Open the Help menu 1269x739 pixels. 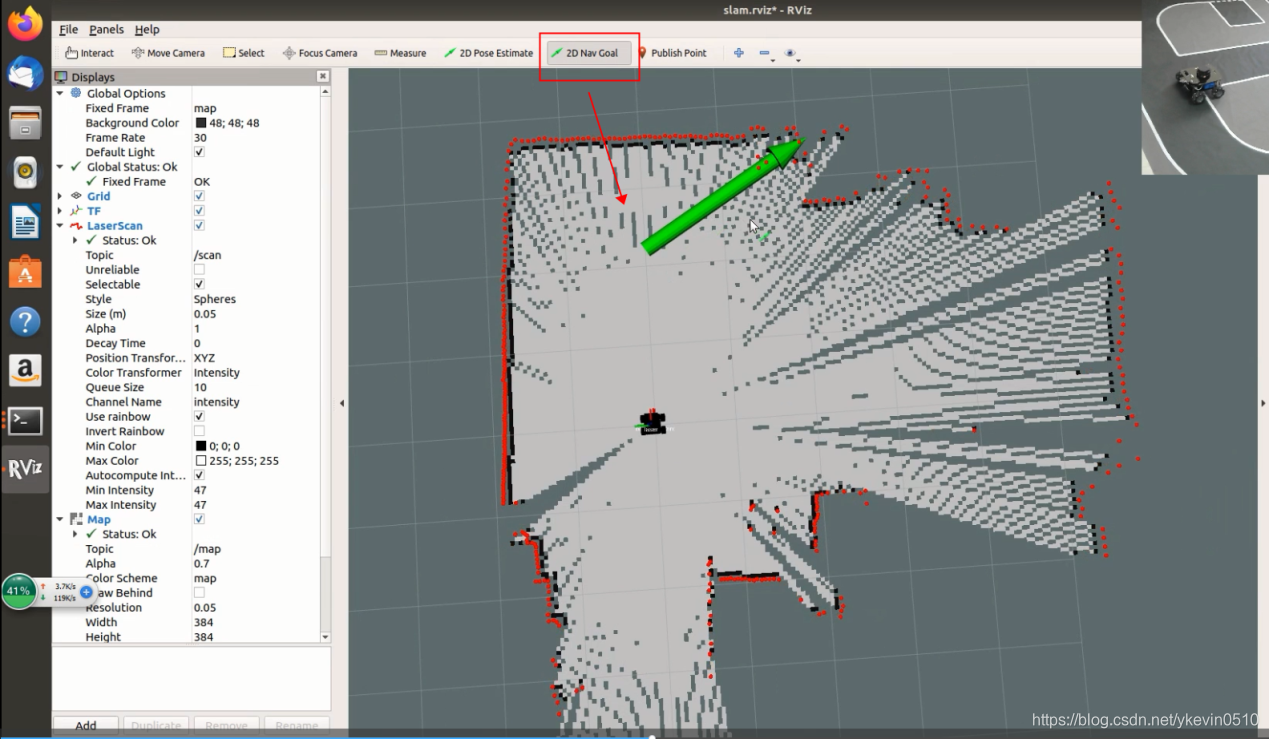click(147, 30)
